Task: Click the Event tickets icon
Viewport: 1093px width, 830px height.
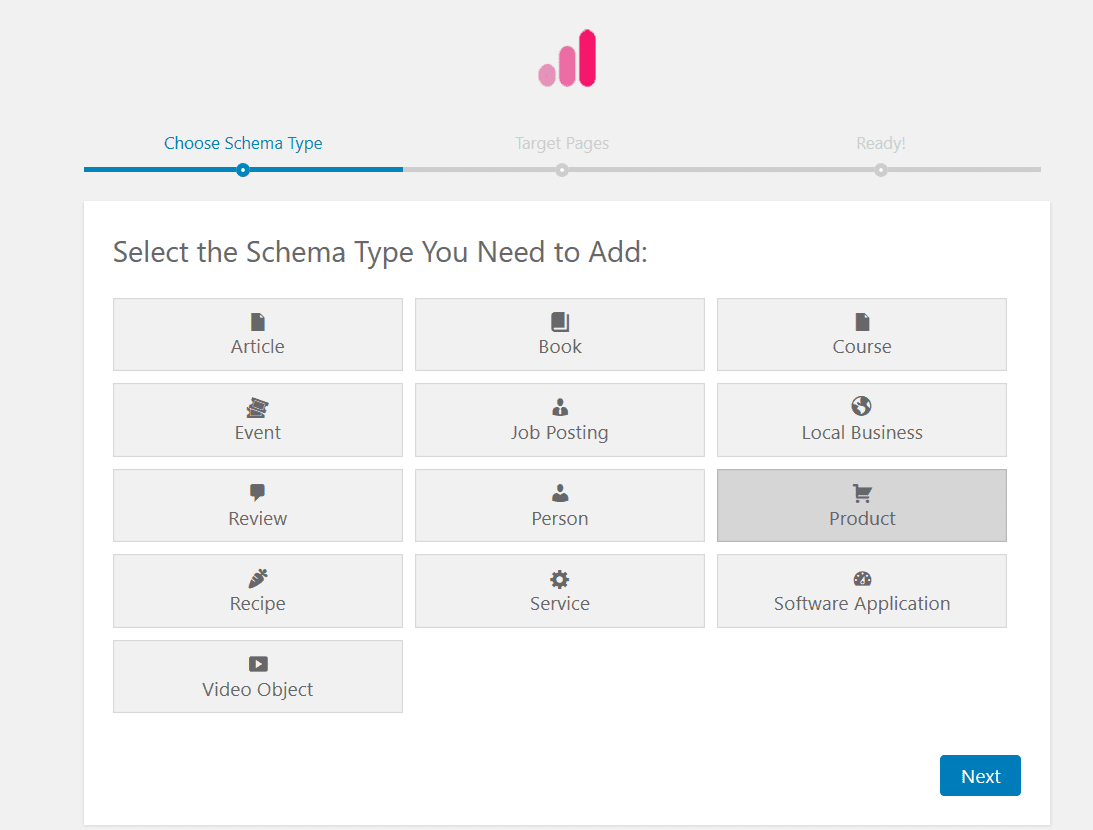Action: [x=258, y=408]
